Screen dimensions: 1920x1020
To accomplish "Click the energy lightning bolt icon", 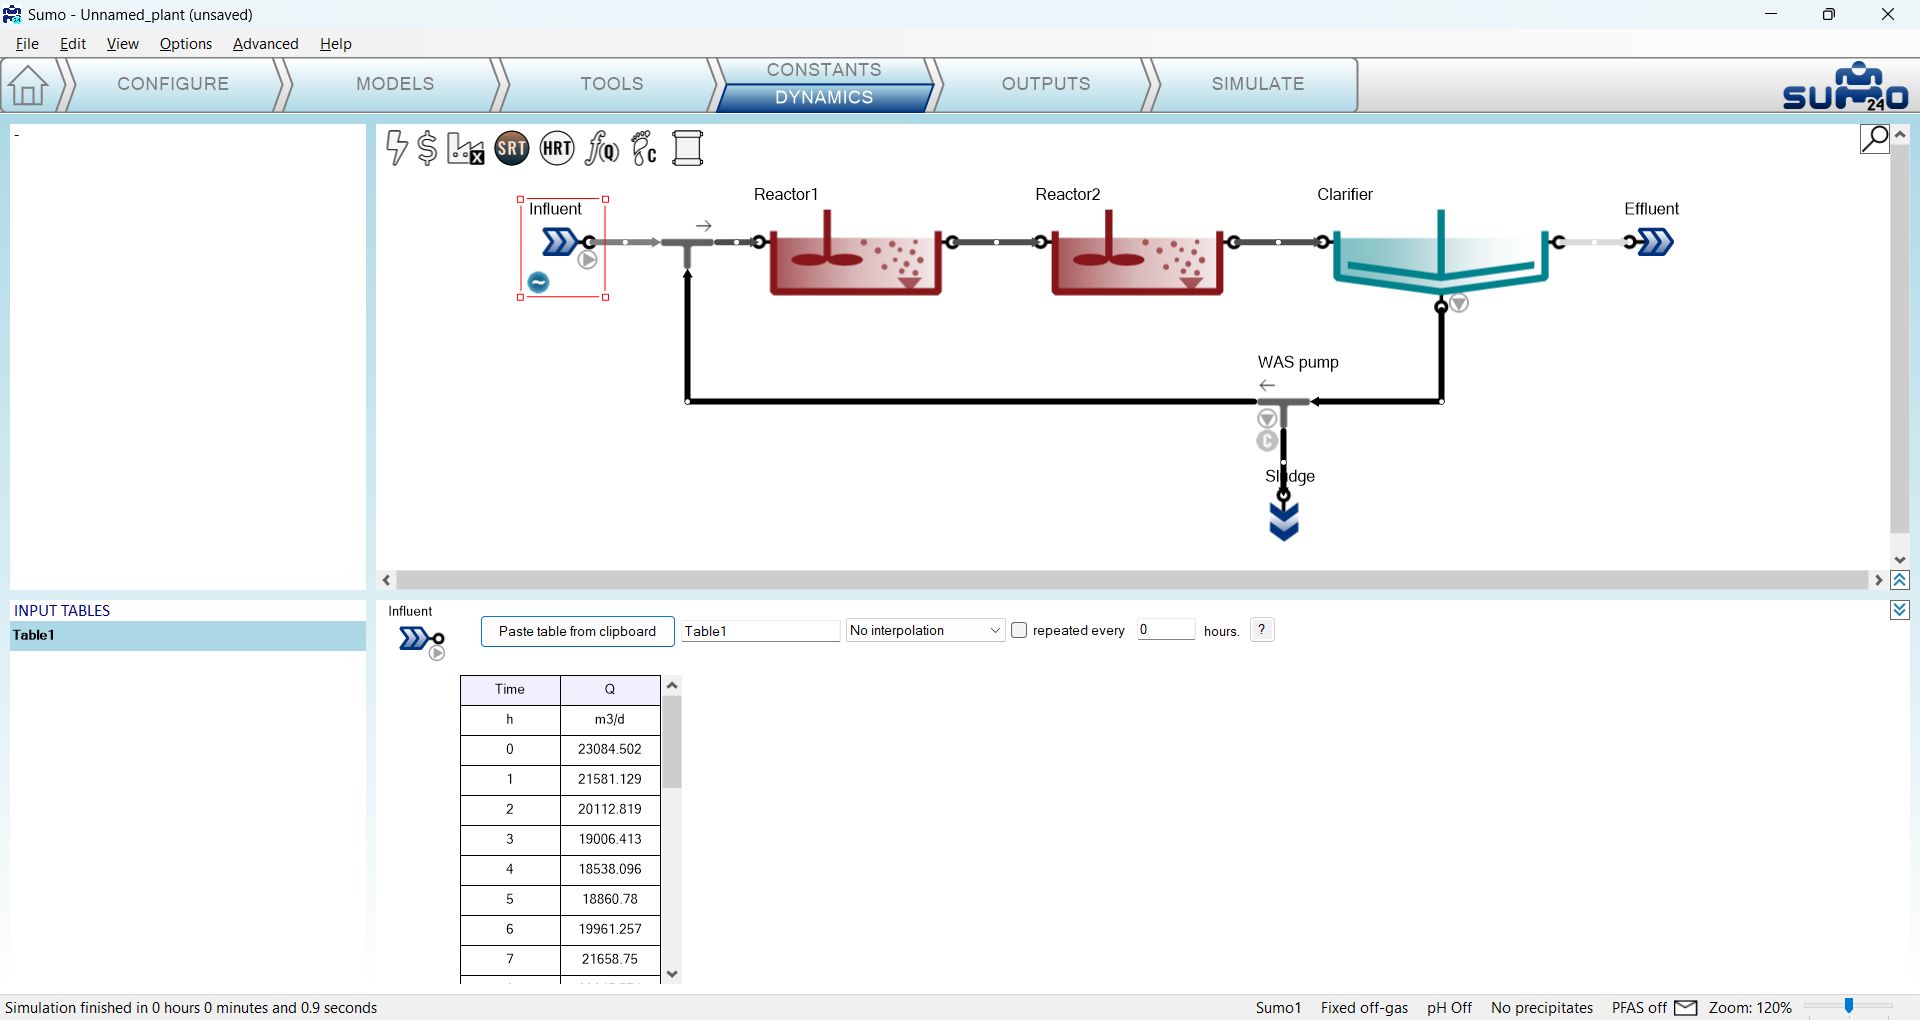I will pyautogui.click(x=396, y=148).
